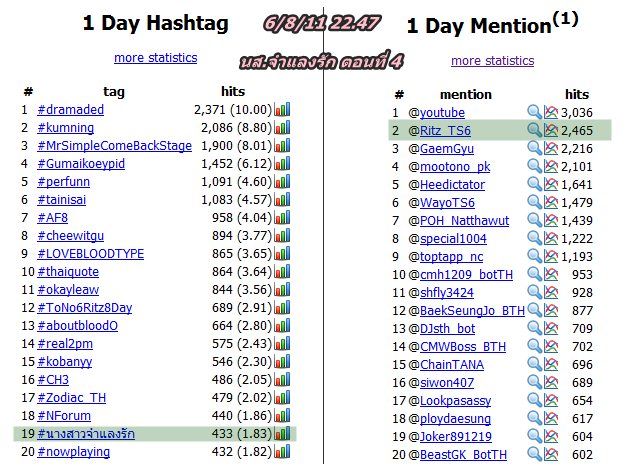
Task: Open the bar chart for #AF8
Action: click(x=282, y=217)
